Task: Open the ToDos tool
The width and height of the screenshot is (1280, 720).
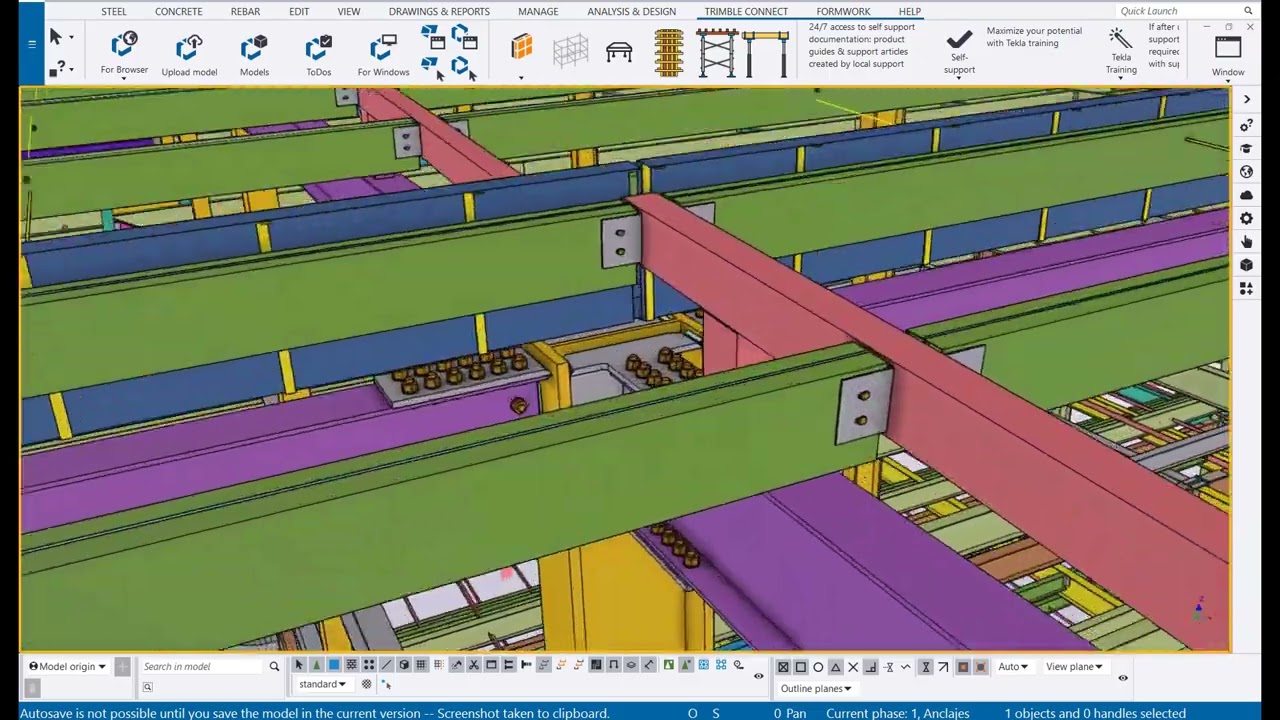Action: coord(318,54)
